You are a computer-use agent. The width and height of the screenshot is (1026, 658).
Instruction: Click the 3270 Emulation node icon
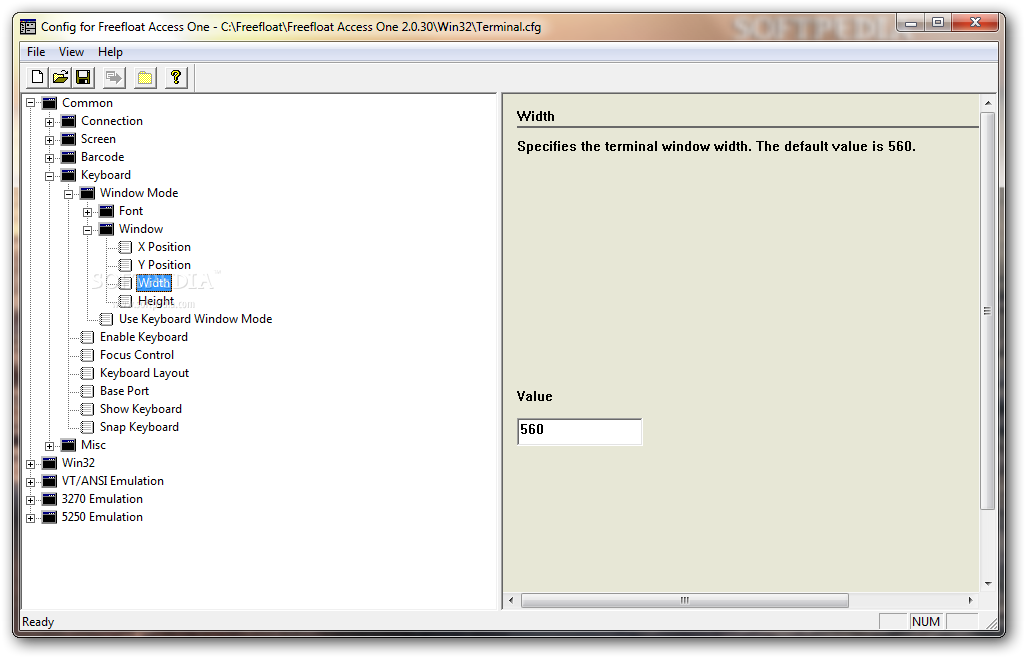49,499
